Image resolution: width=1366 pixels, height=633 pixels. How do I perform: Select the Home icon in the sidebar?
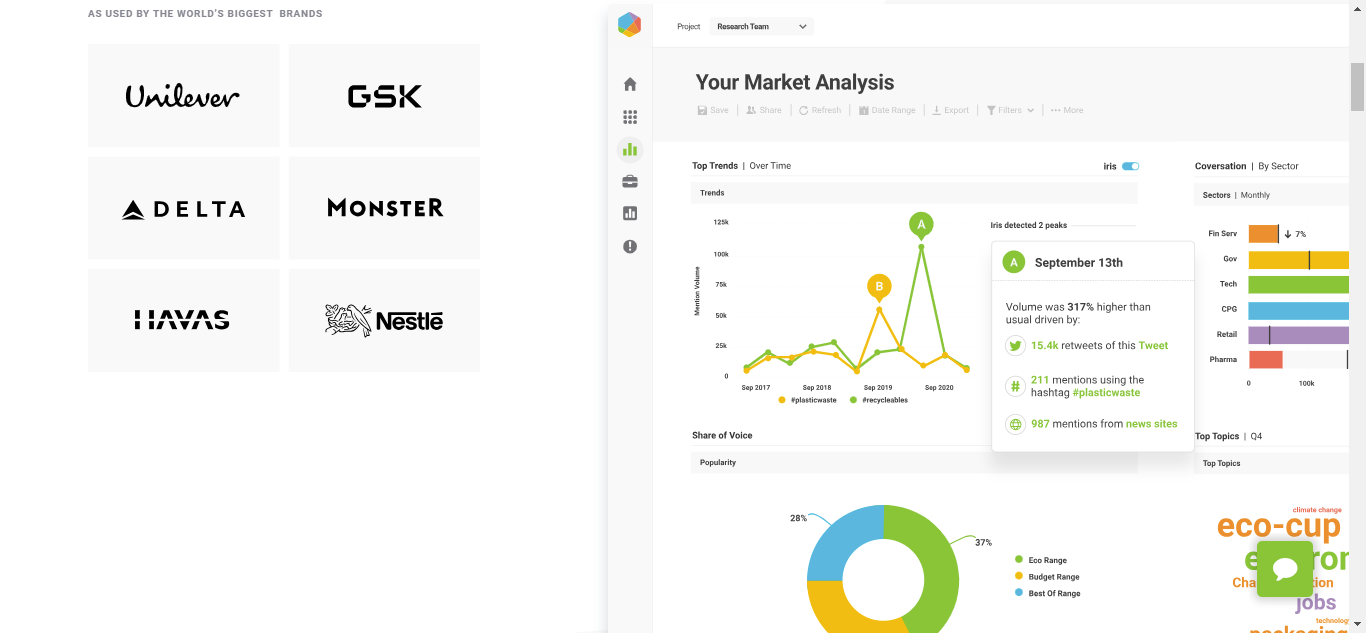[630, 84]
